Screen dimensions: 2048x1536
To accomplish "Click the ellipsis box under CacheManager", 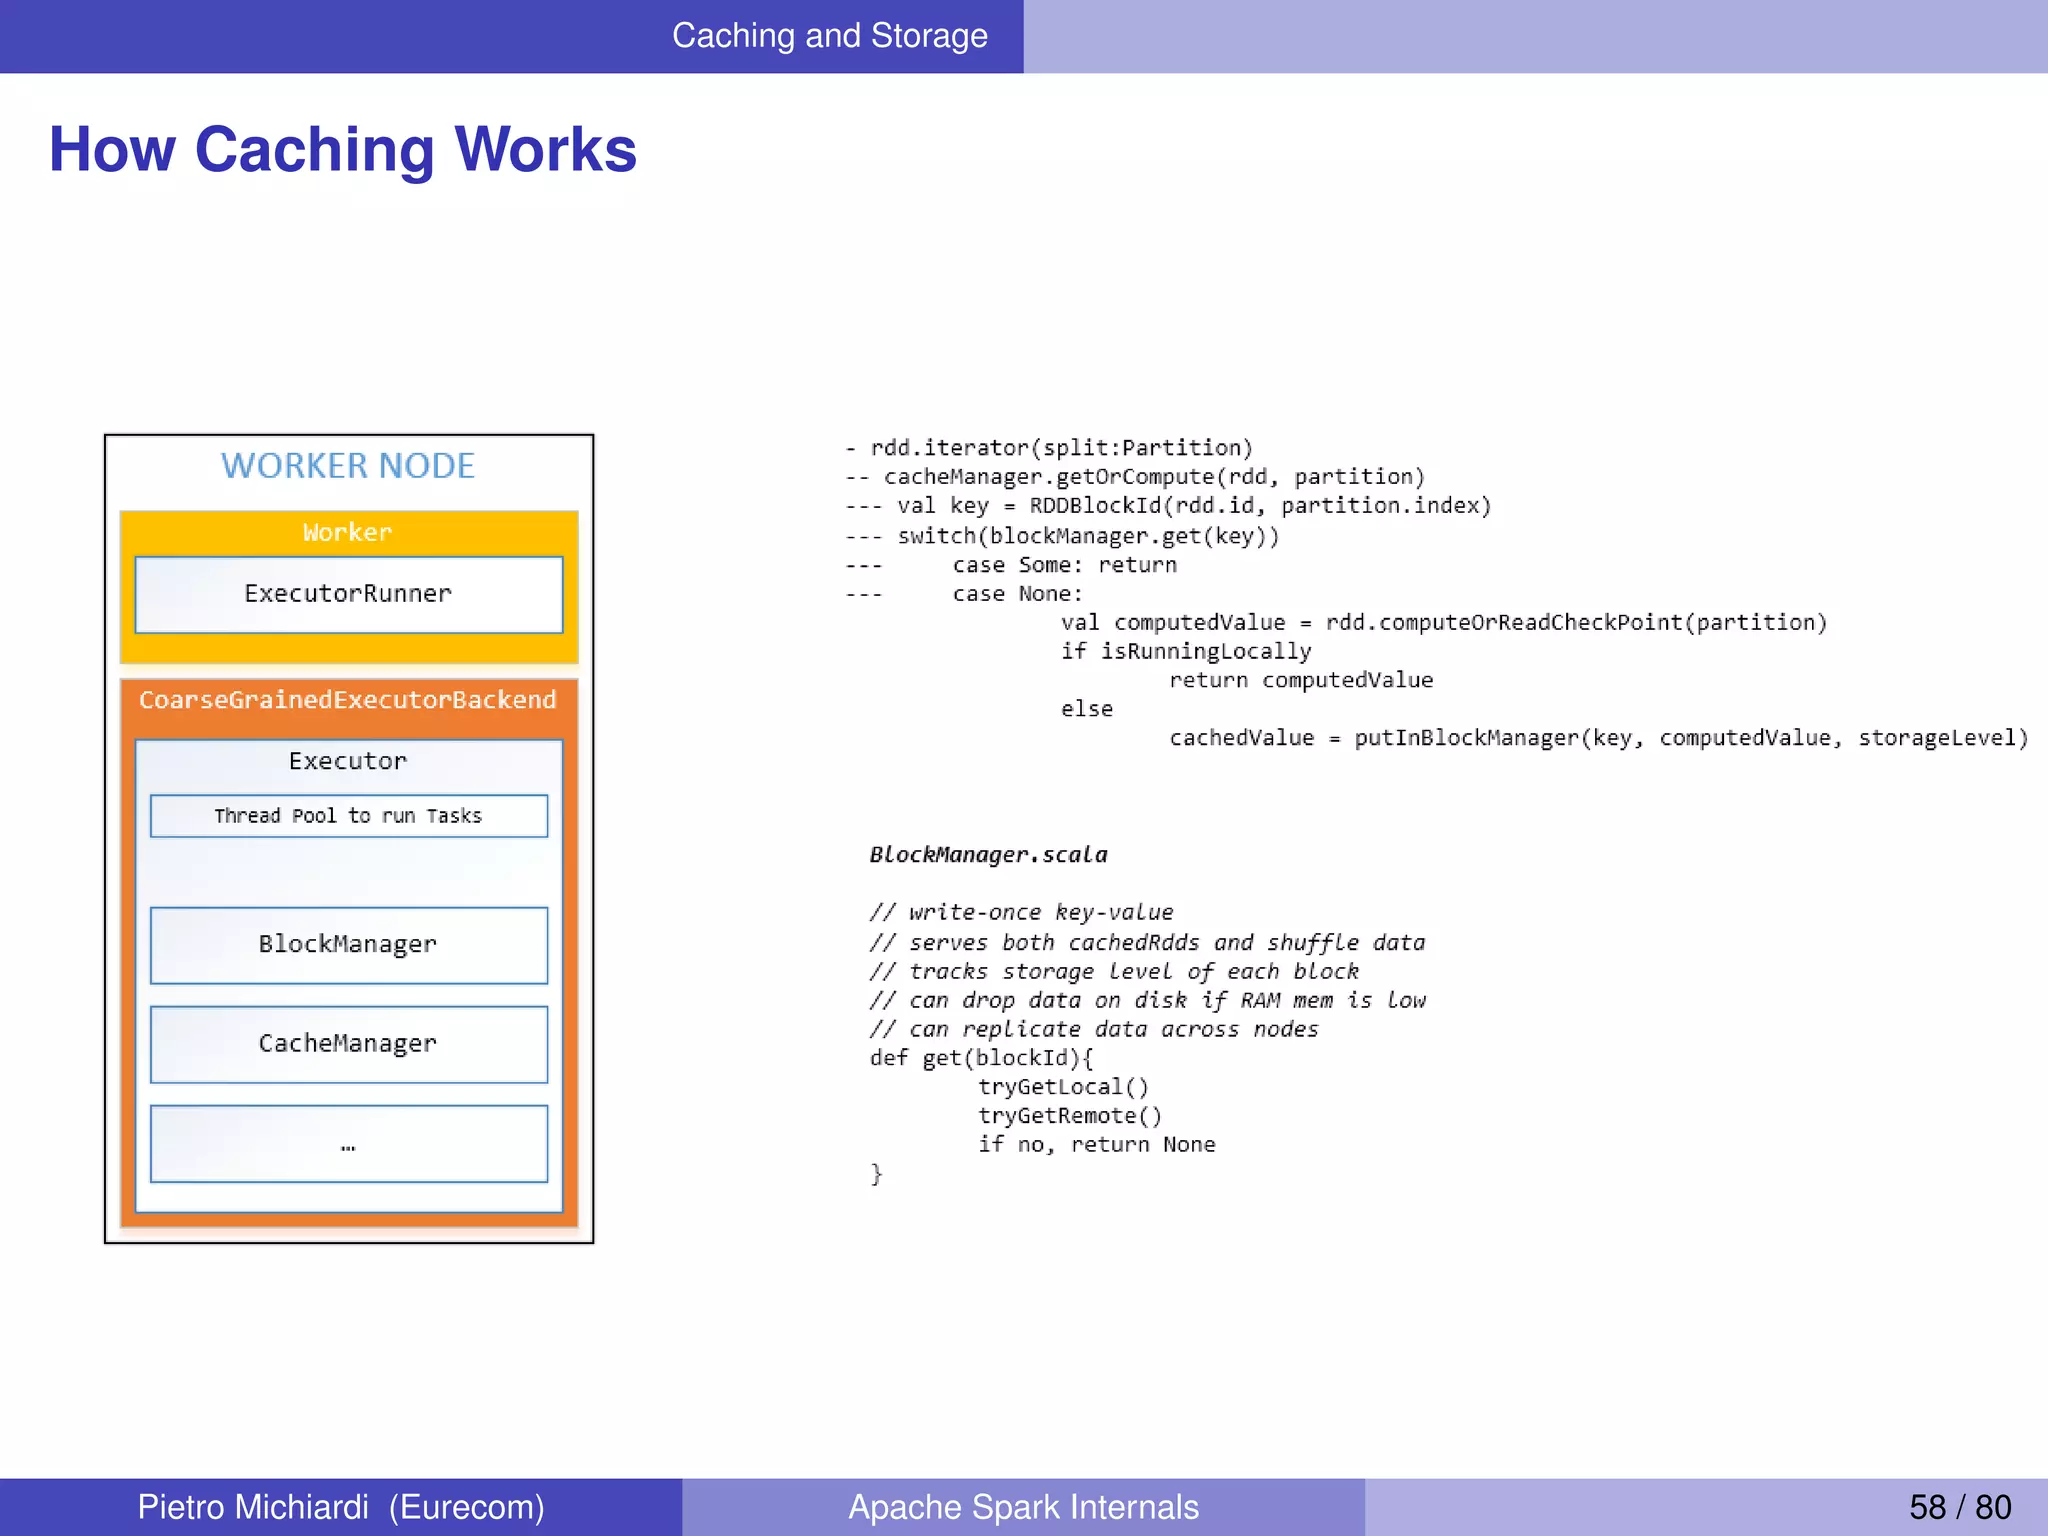I will click(x=348, y=1144).
